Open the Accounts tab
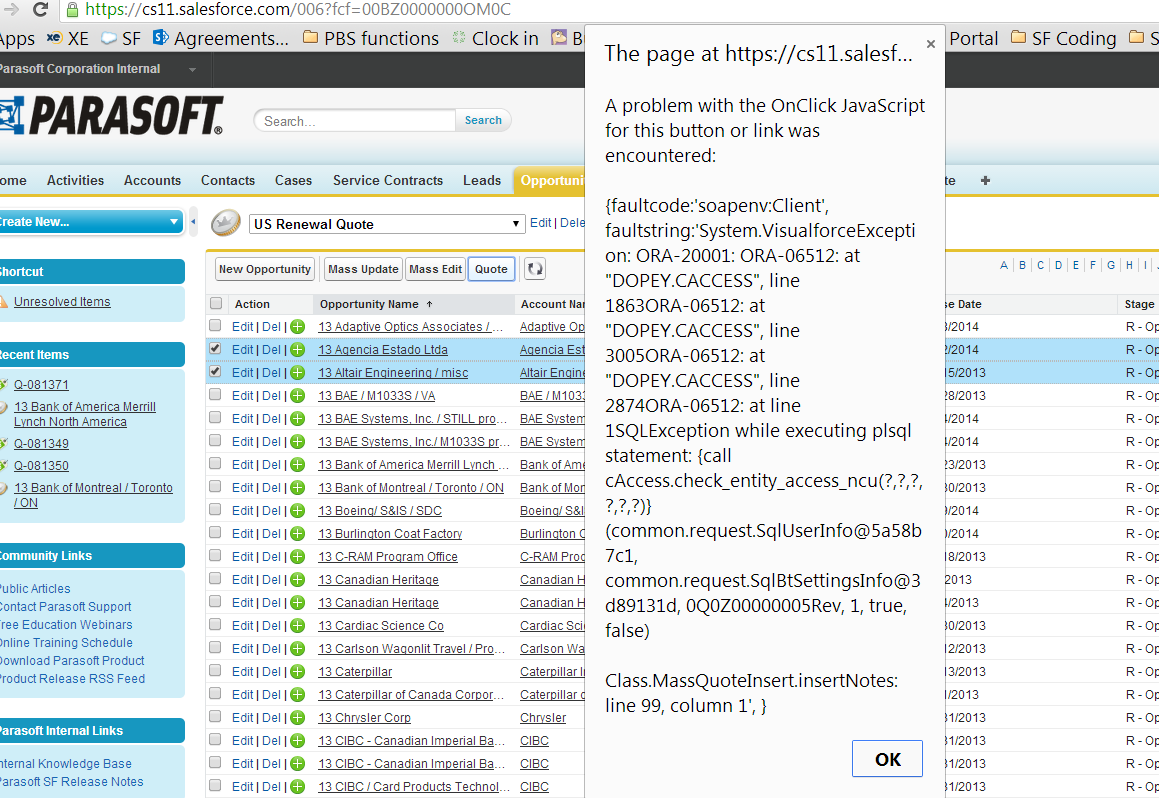1159x798 pixels. [152, 180]
